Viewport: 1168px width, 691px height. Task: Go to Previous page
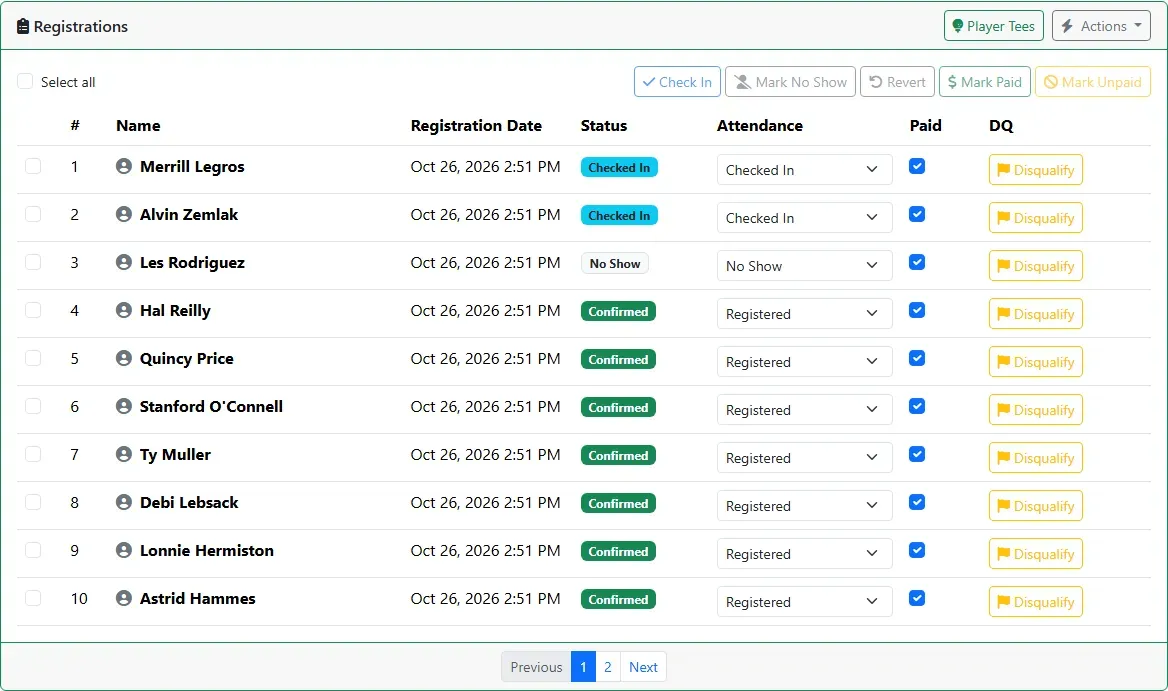pyautogui.click(x=536, y=667)
